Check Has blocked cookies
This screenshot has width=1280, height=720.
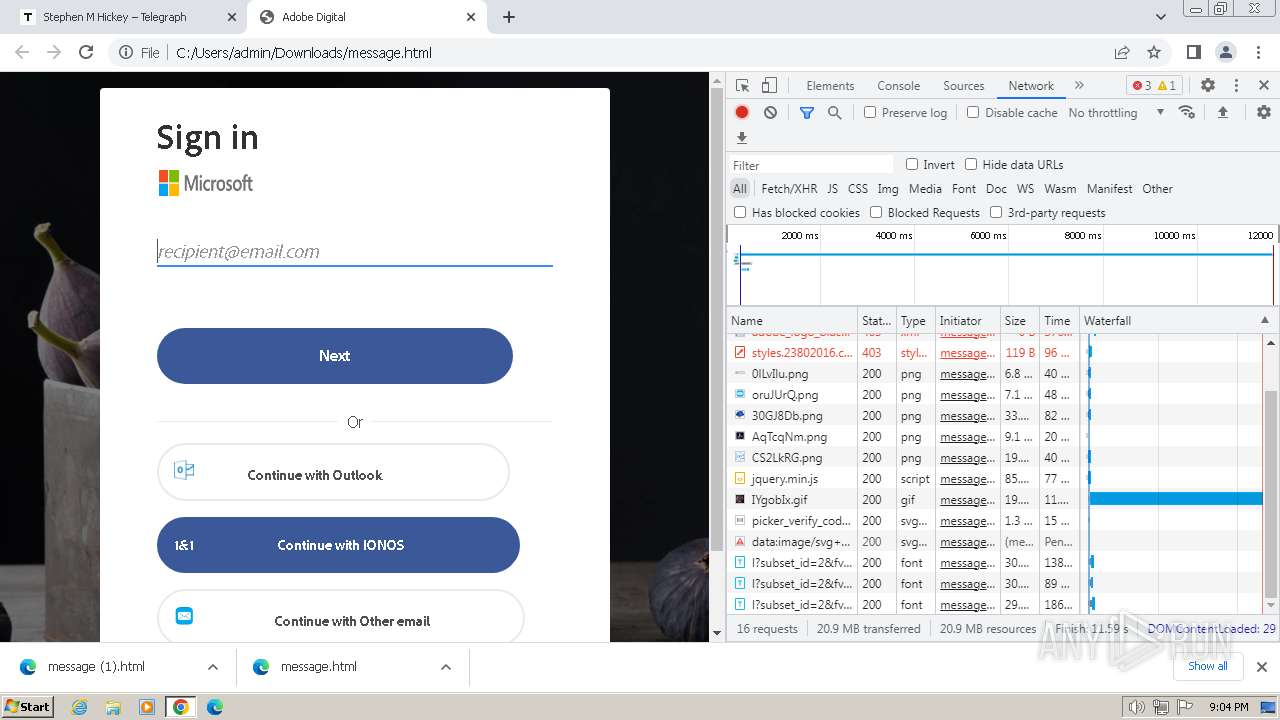(x=740, y=212)
